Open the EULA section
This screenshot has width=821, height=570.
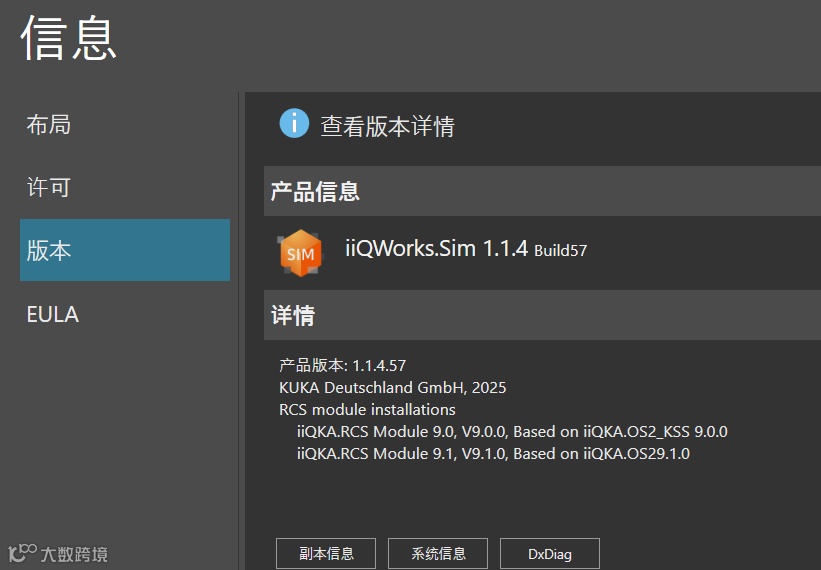(52, 314)
